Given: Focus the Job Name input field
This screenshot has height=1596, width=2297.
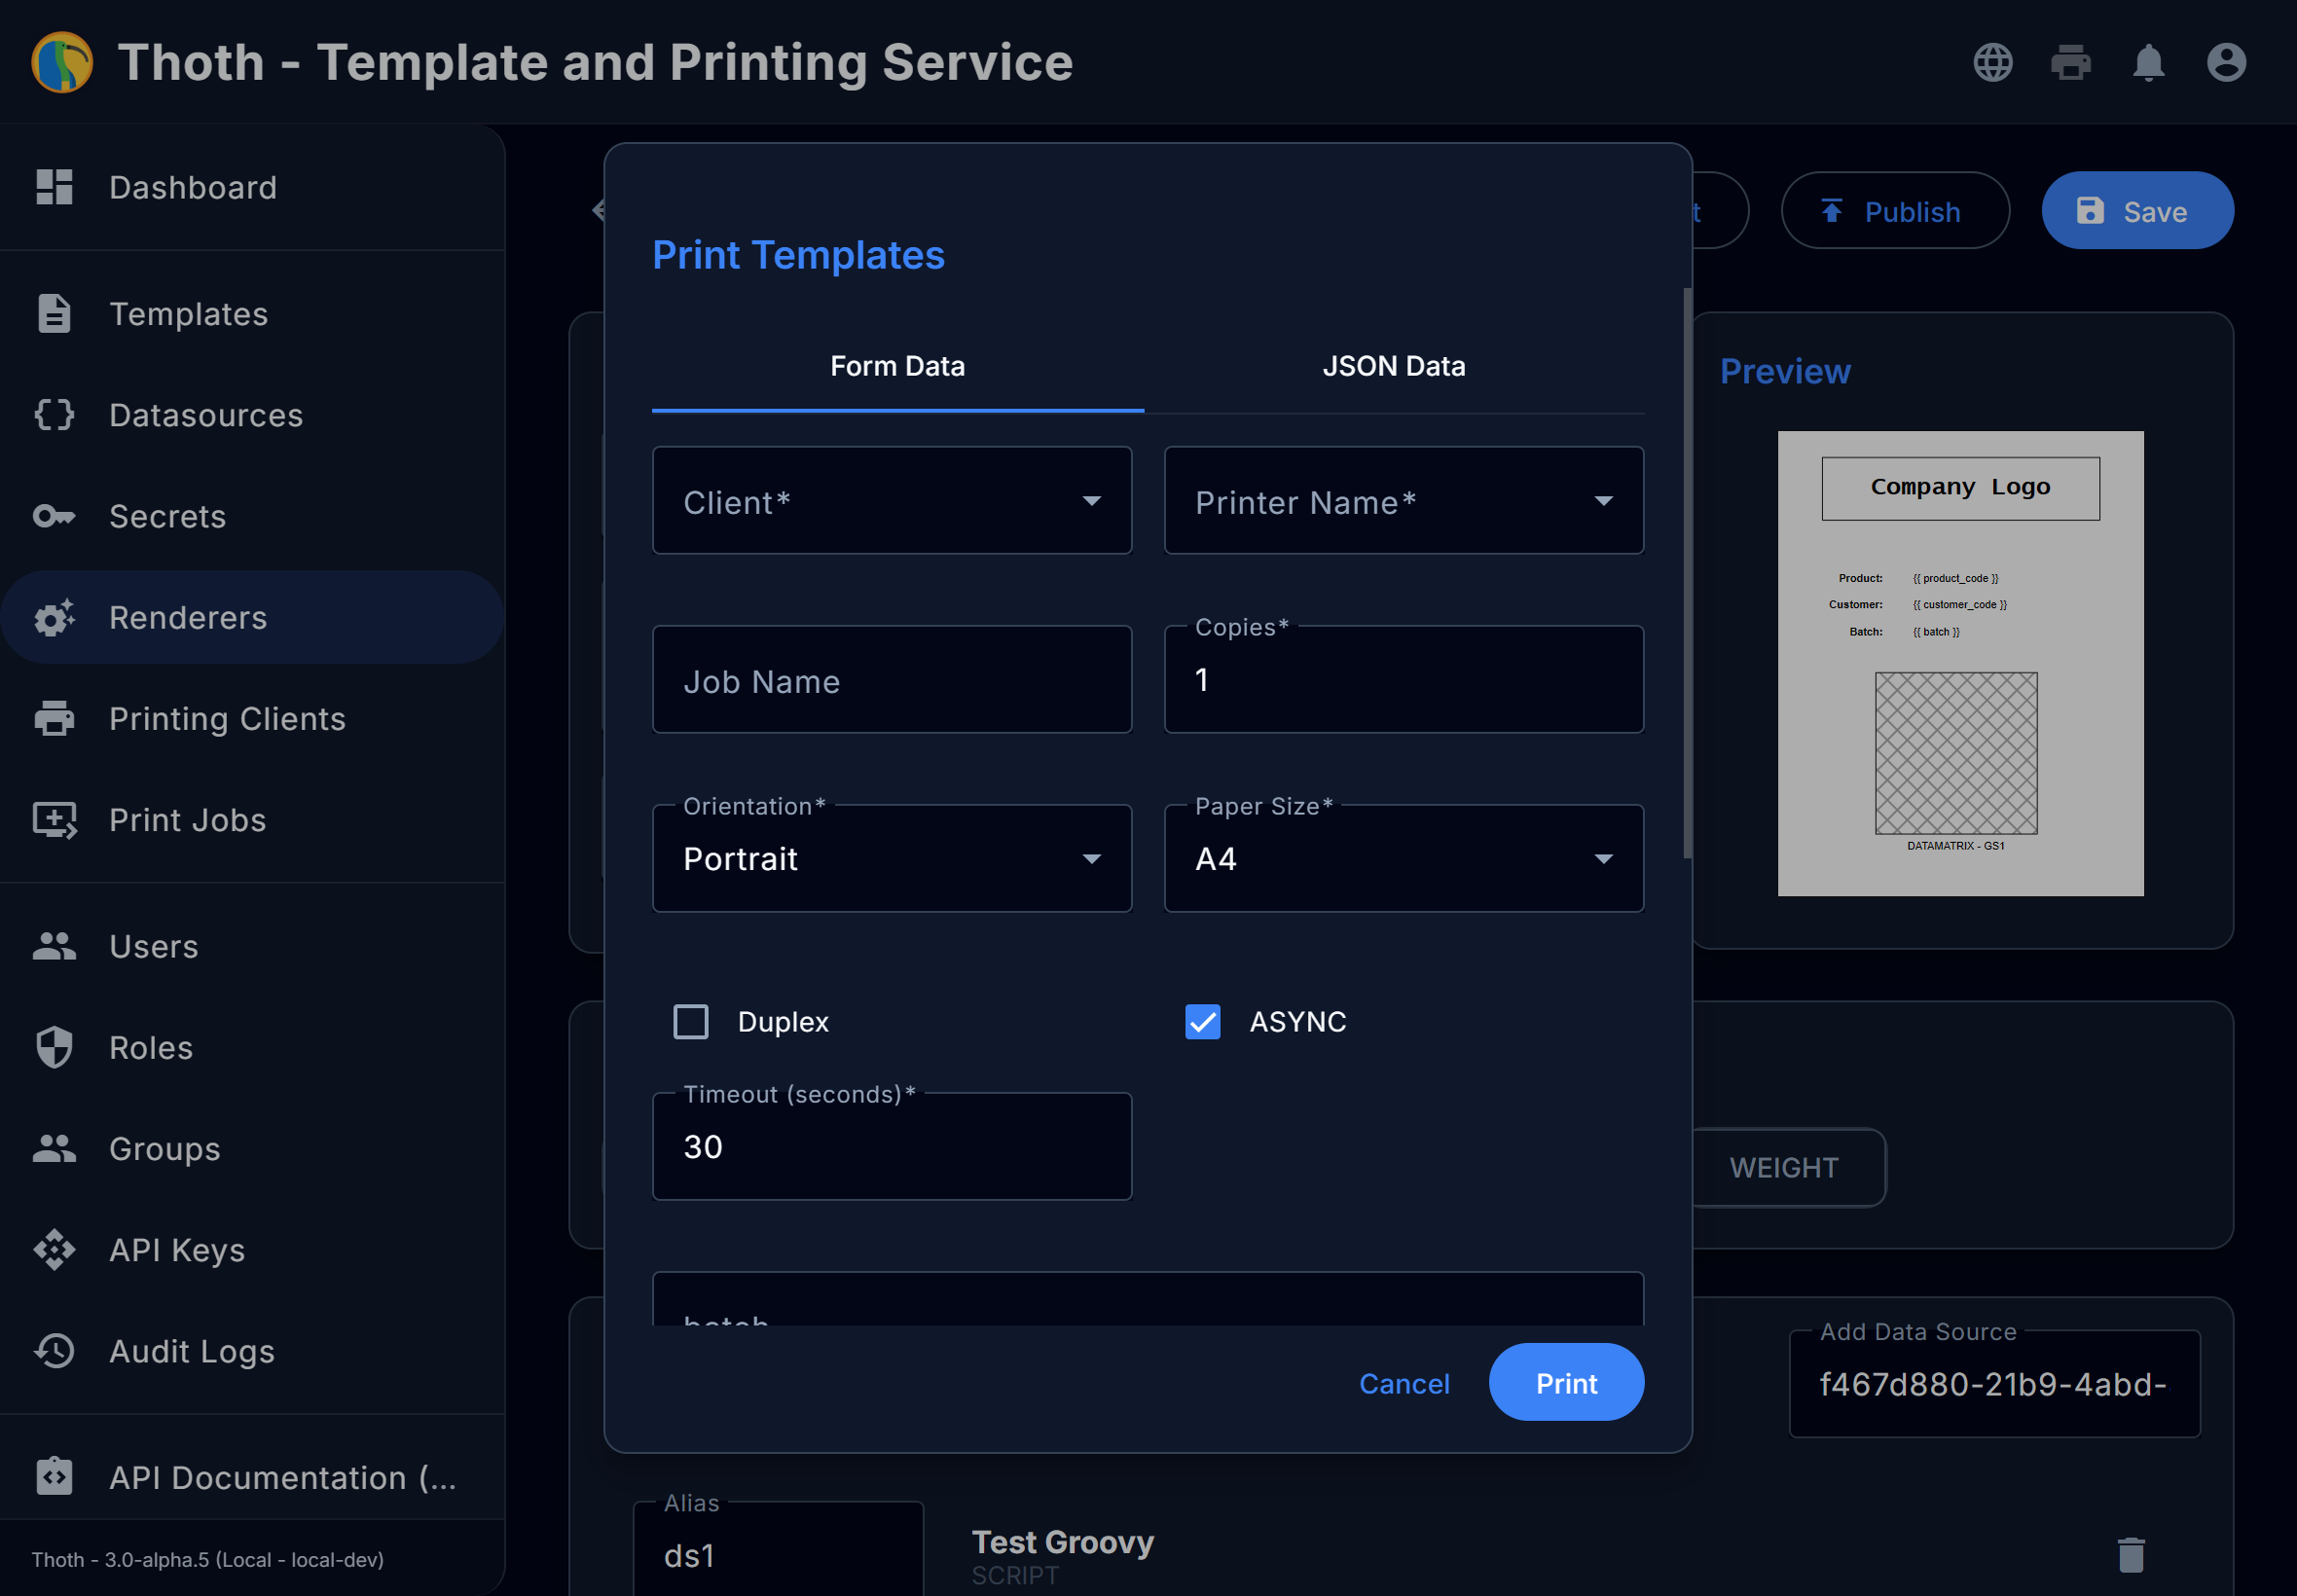Looking at the screenshot, I should [x=892, y=680].
